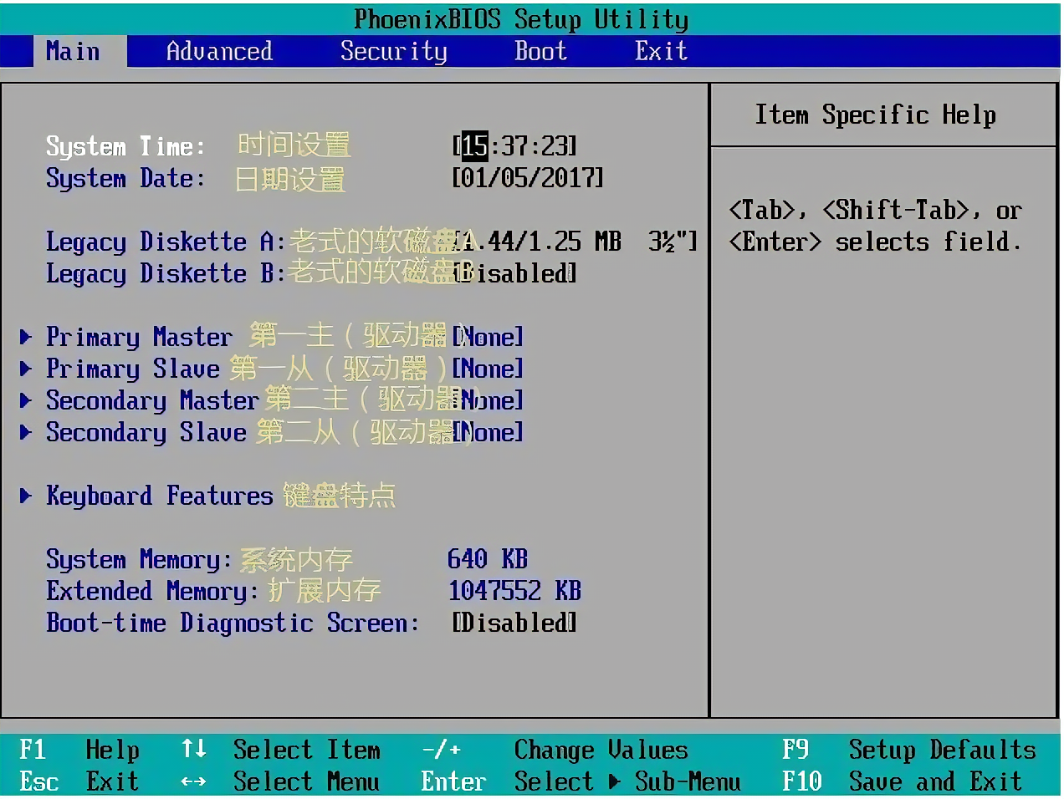Click the F10 Save and Exit hint

click(x=902, y=781)
